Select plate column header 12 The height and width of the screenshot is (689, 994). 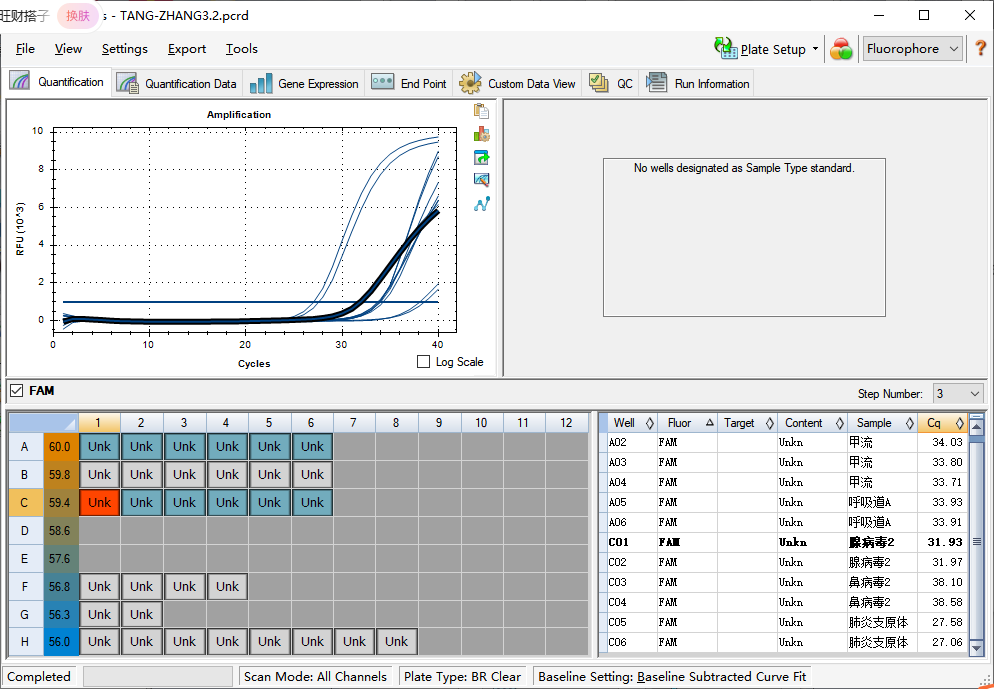[x=566, y=423]
